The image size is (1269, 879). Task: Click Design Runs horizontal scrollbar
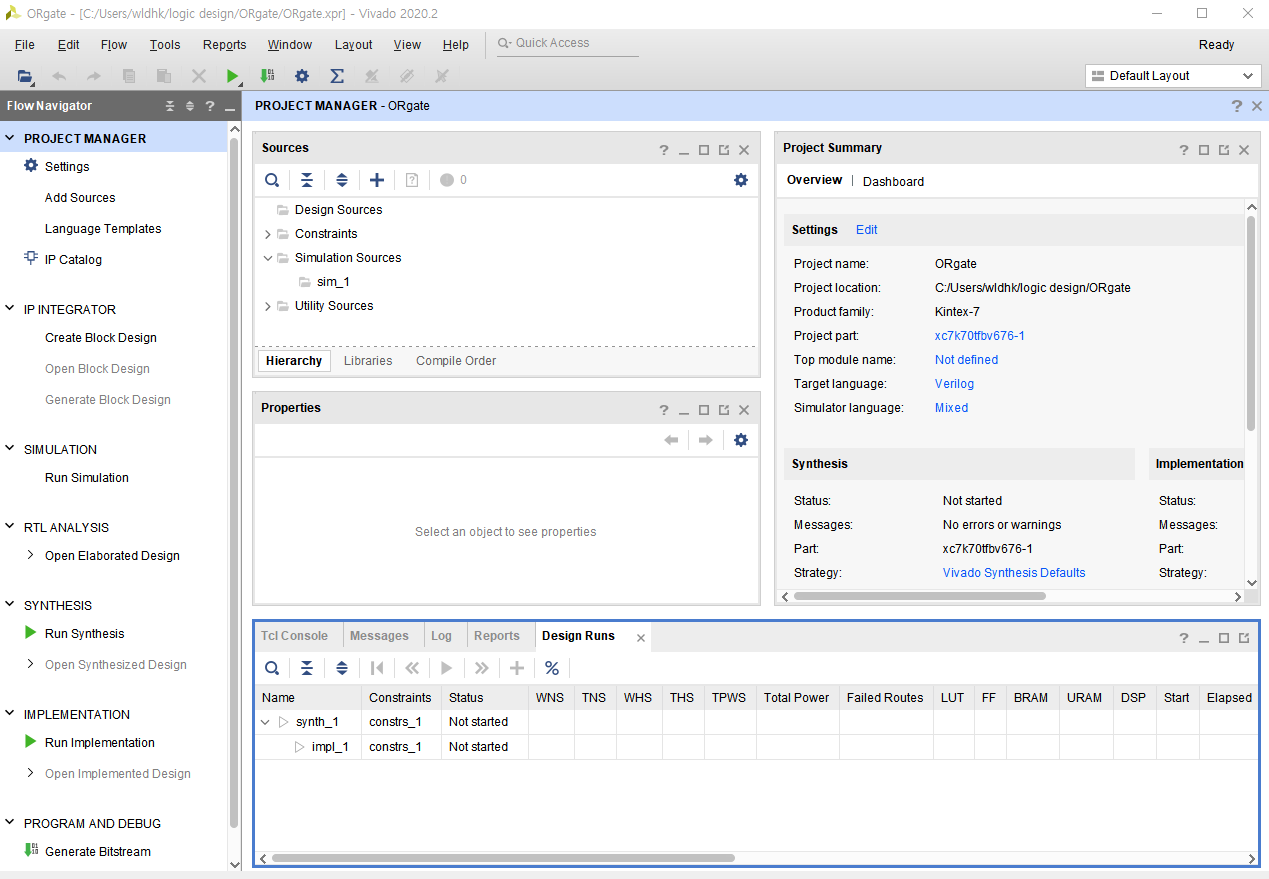503,858
